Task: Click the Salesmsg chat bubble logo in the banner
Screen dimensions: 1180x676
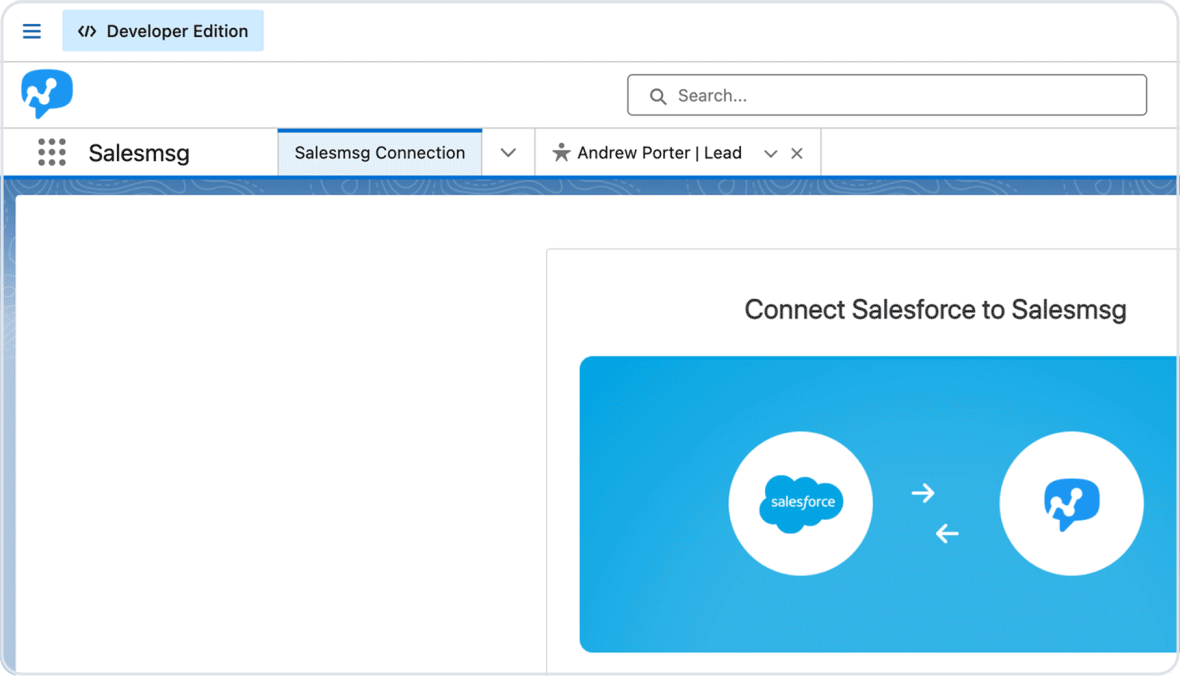Action: click(1071, 503)
